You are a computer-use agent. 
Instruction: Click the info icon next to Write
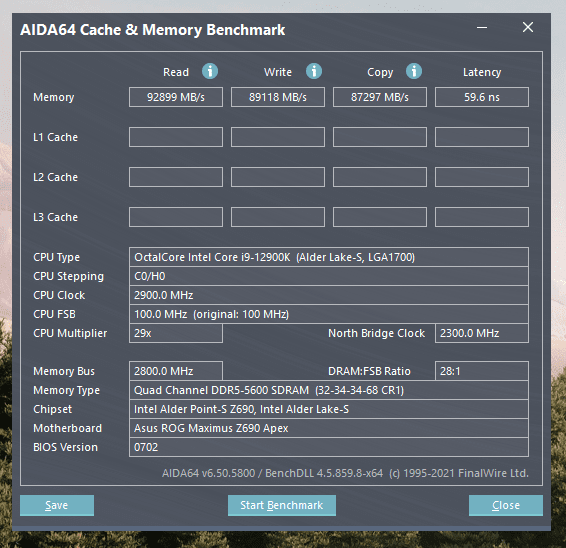click(314, 71)
